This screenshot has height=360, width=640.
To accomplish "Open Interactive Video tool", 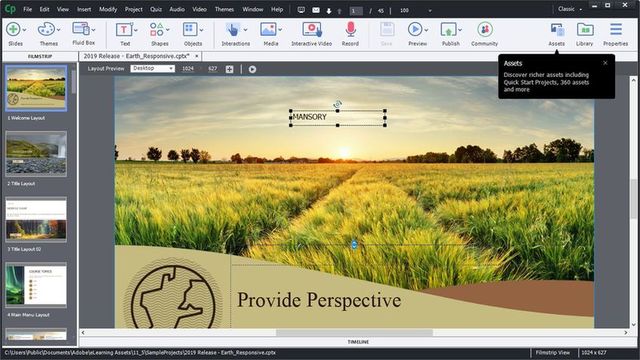I will pos(311,29).
